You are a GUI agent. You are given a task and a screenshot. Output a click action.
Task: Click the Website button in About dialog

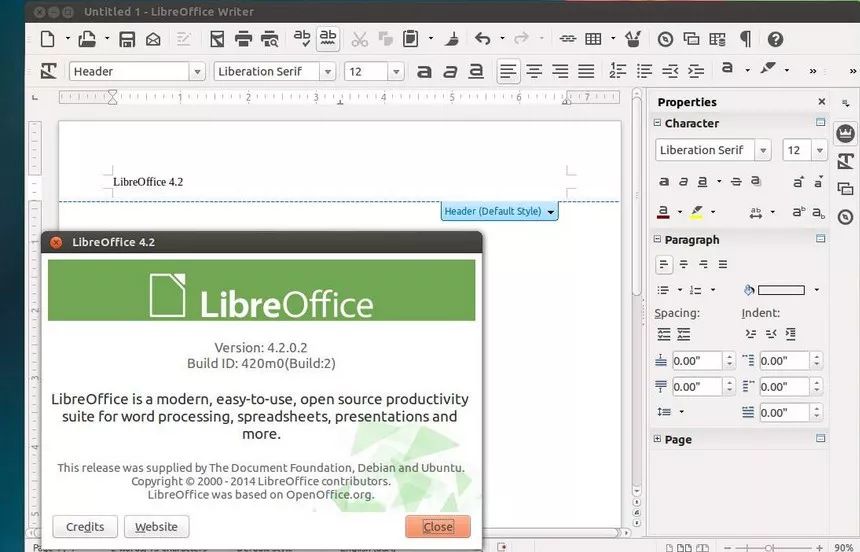pyautogui.click(x=156, y=527)
